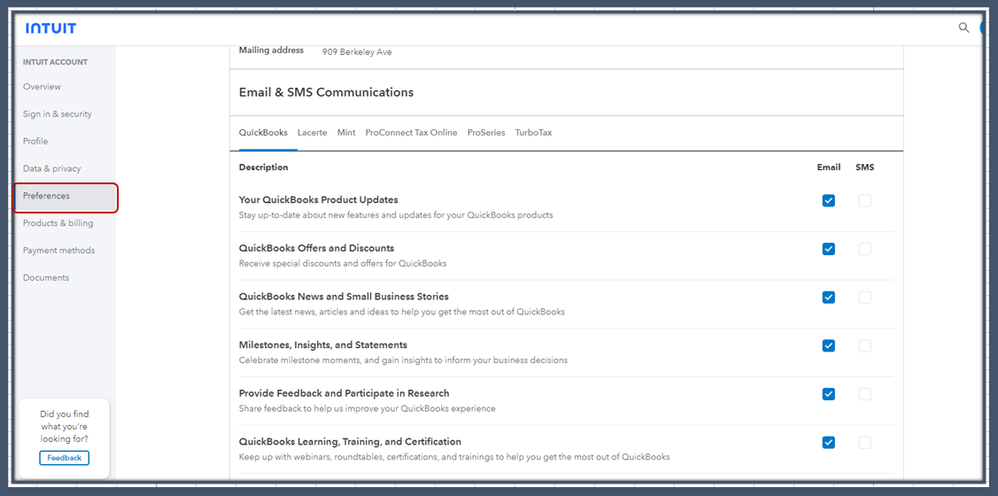
Task: Click QuickBooks News and Small Business Stories title
Action: (x=344, y=297)
